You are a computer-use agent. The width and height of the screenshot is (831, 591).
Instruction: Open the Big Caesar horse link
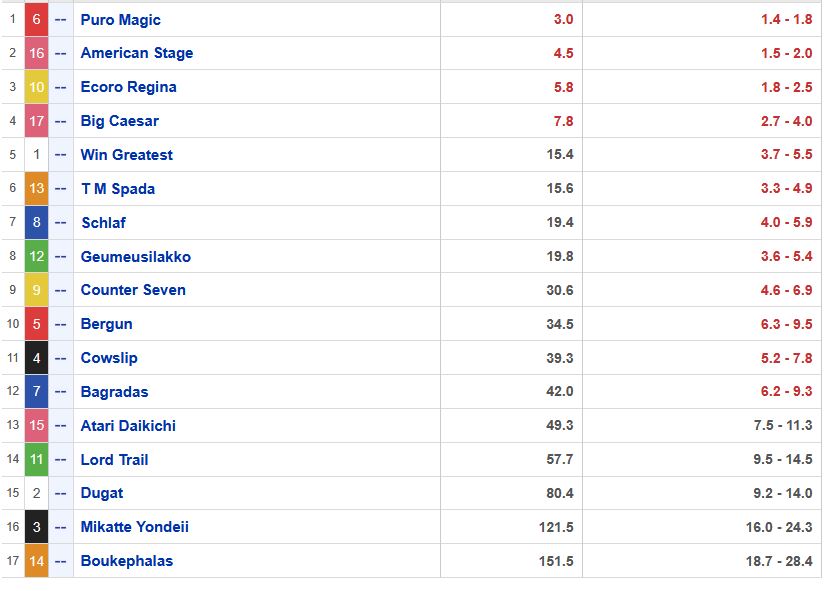click(119, 121)
